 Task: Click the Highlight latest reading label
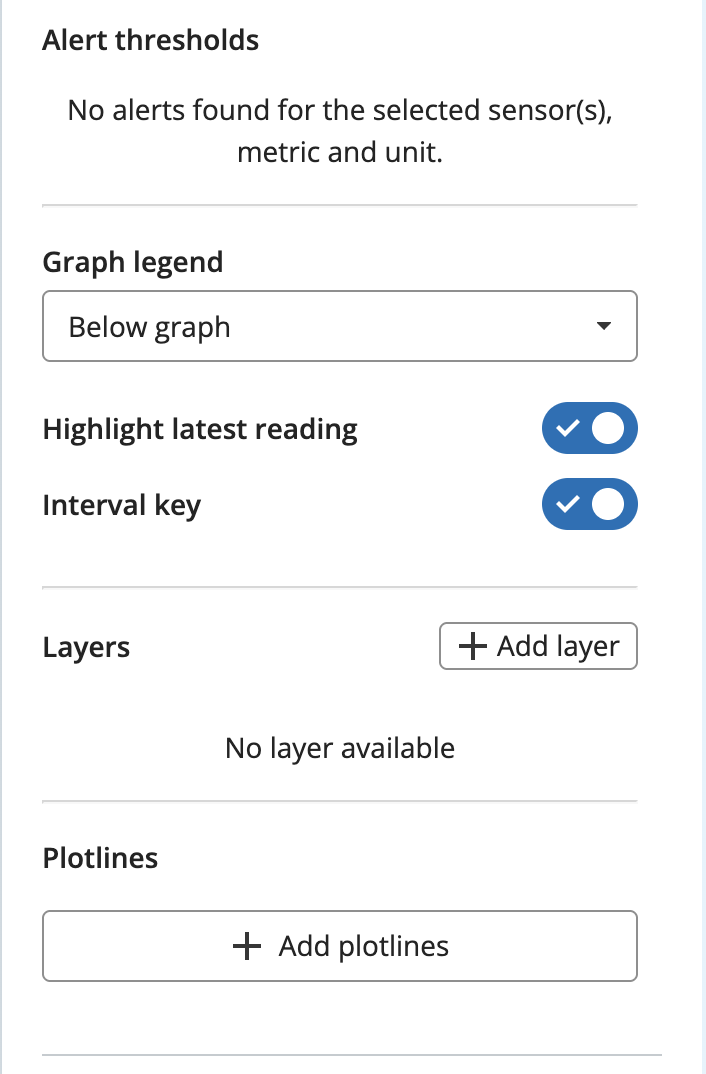200,430
